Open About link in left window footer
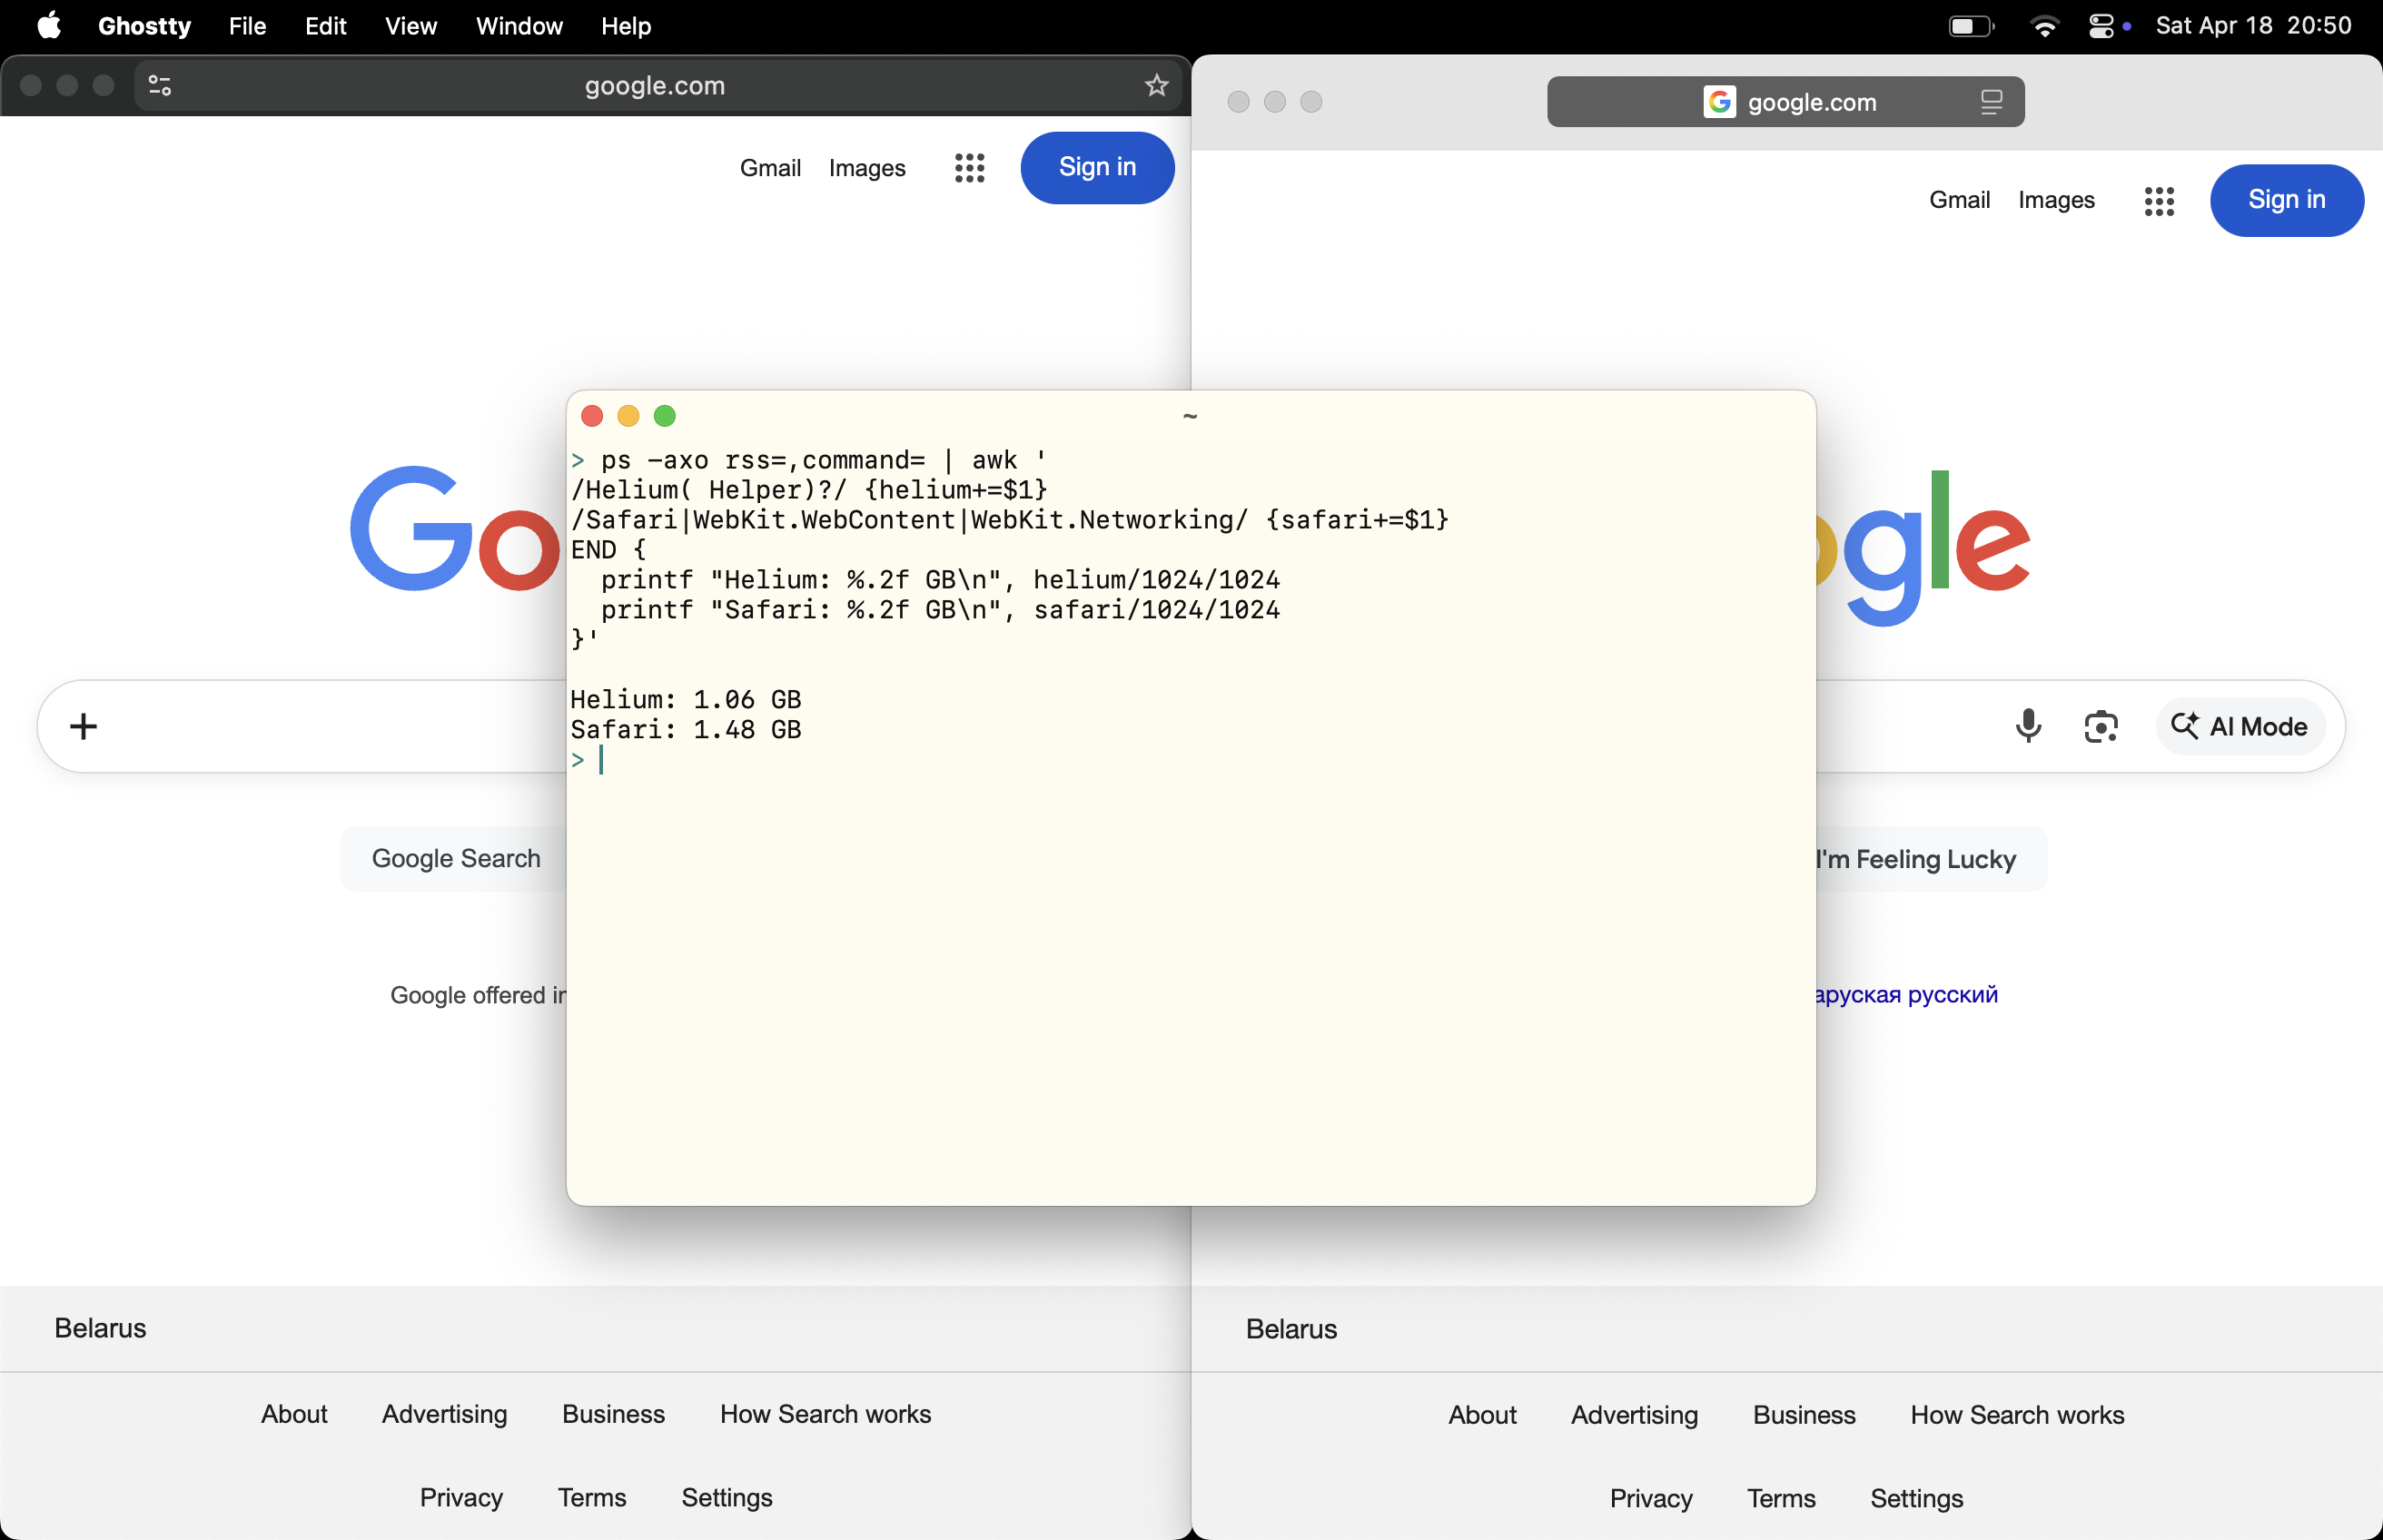The height and width of the screenshot is (1540, 2383). [294, 1414]
